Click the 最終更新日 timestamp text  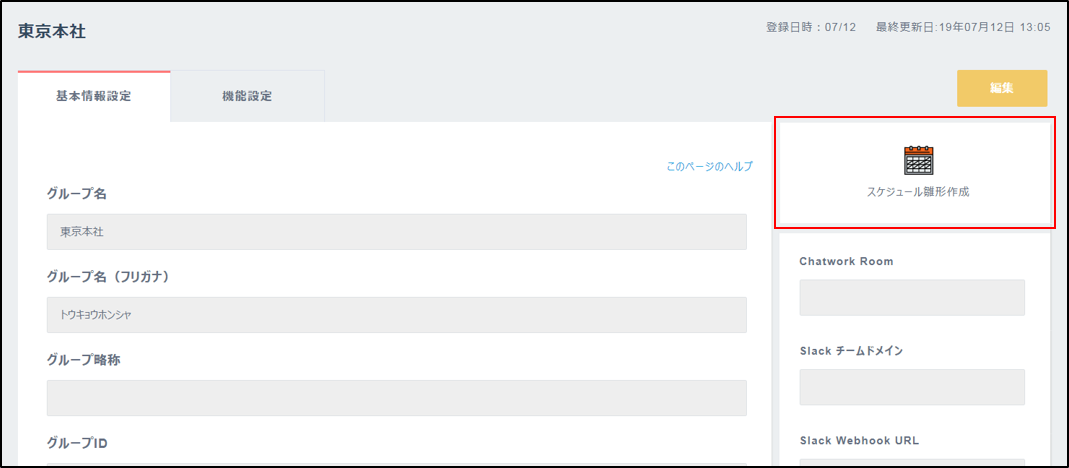coord(963,28)
